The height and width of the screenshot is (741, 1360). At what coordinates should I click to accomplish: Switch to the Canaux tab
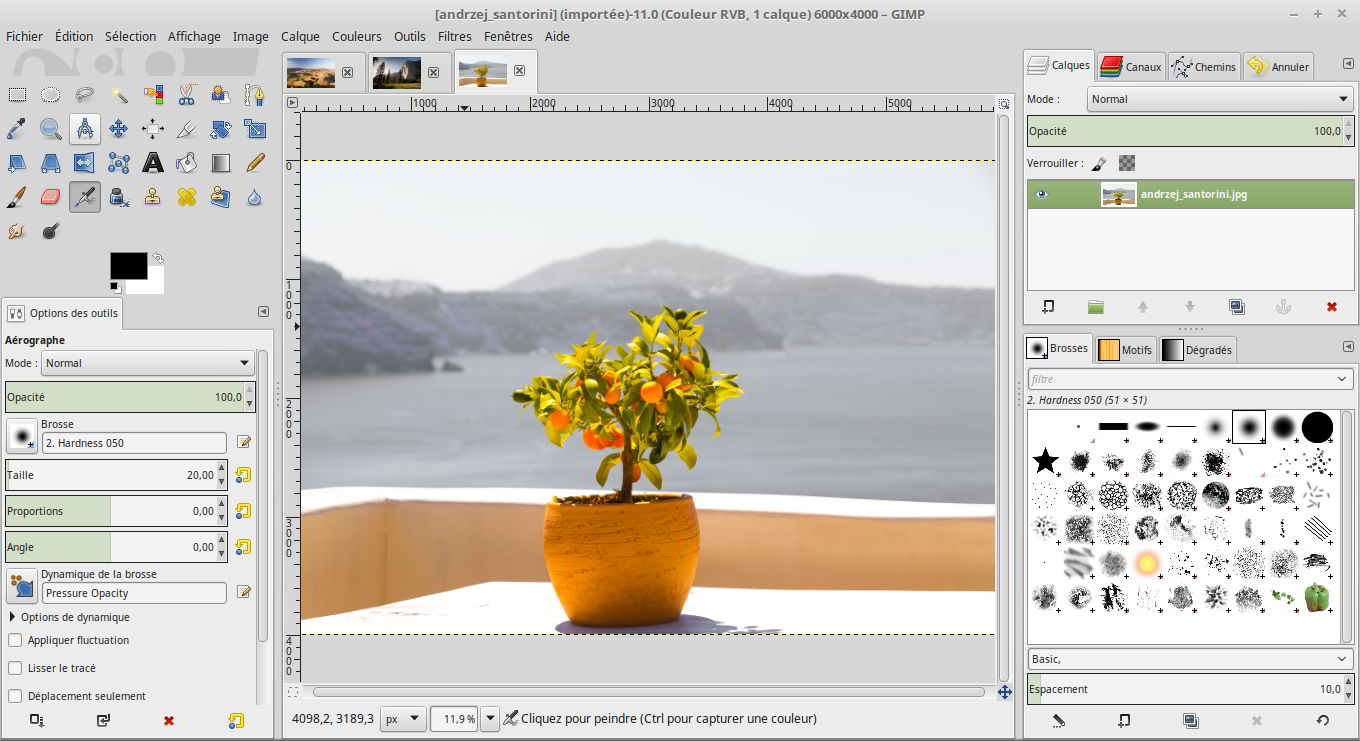coord(1131,66)
